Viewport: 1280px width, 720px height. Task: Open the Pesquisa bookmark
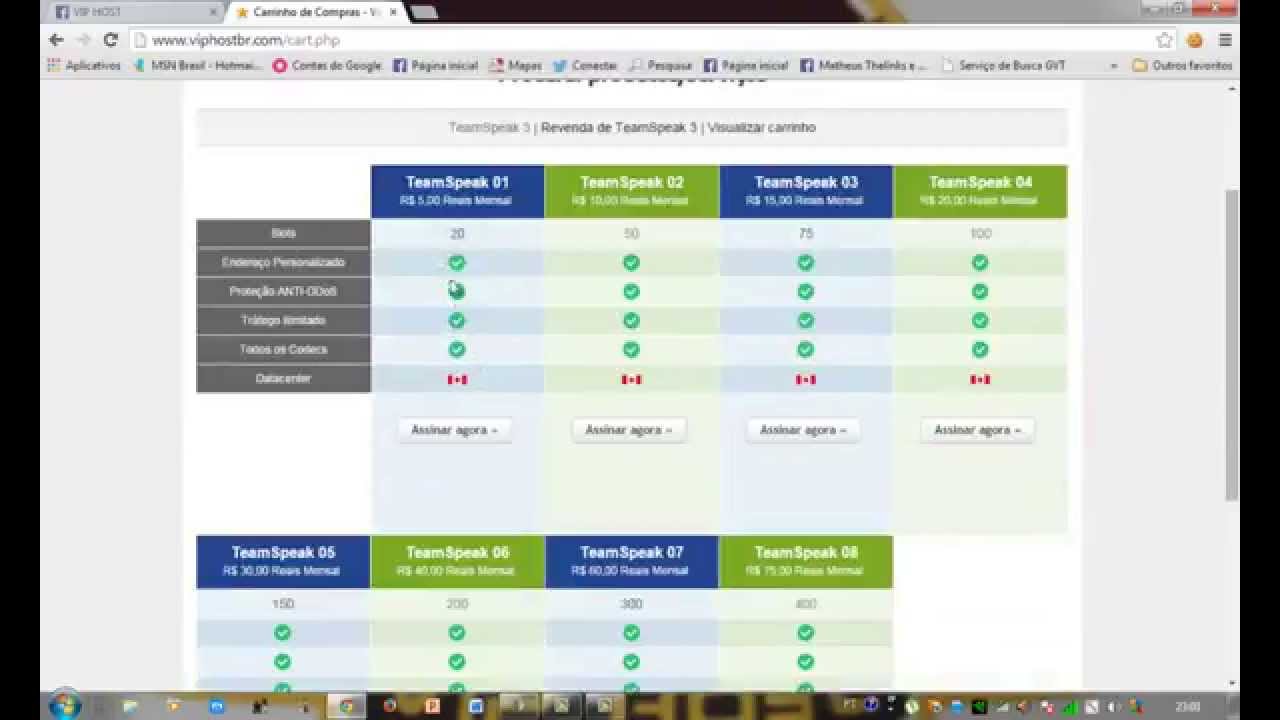click(660, 65)
